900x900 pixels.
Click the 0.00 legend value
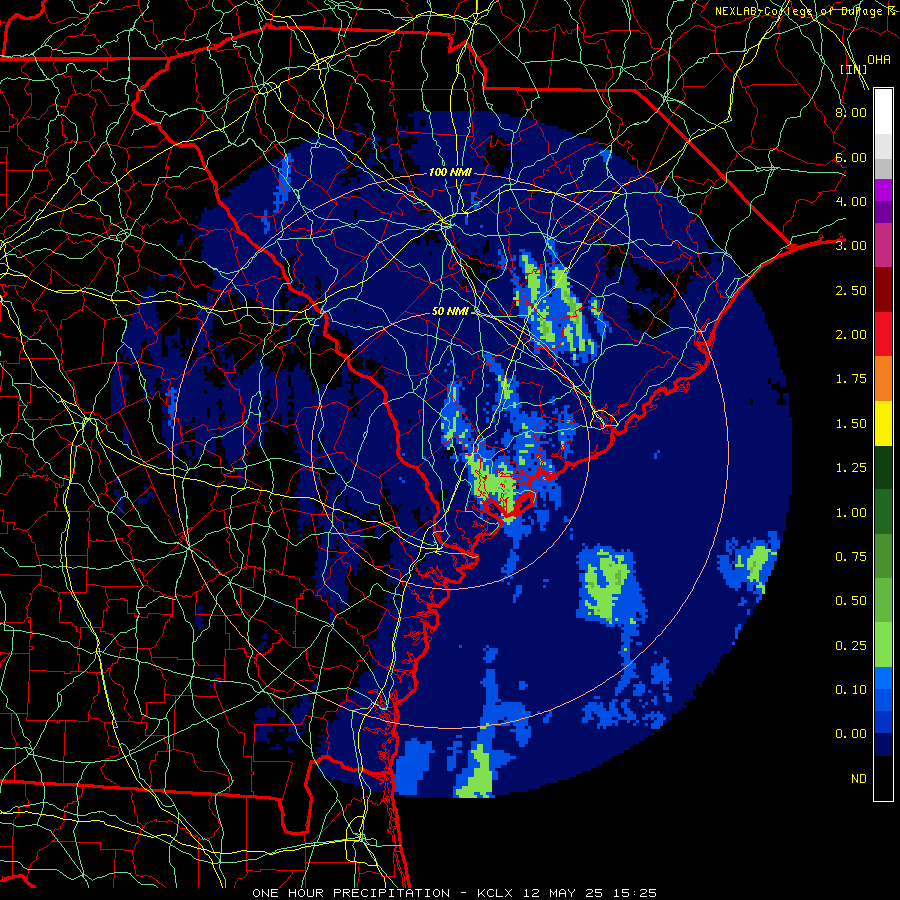coord(851,734)
